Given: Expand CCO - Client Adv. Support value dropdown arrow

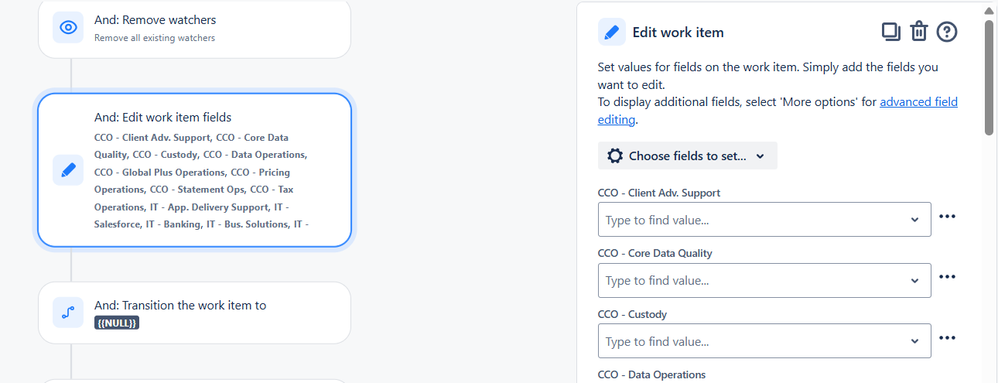Looking at the screenshot, I should coord(915,220).
